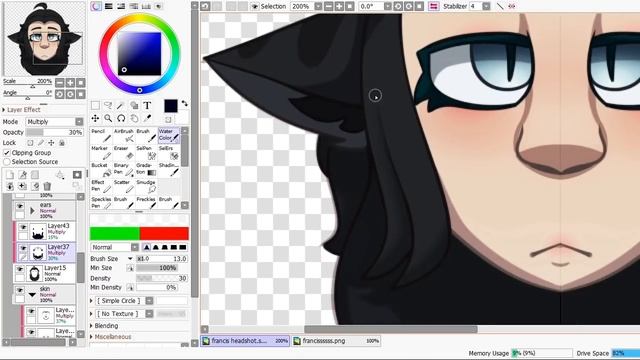Expand the Blending section

click(x=91, y=326)
